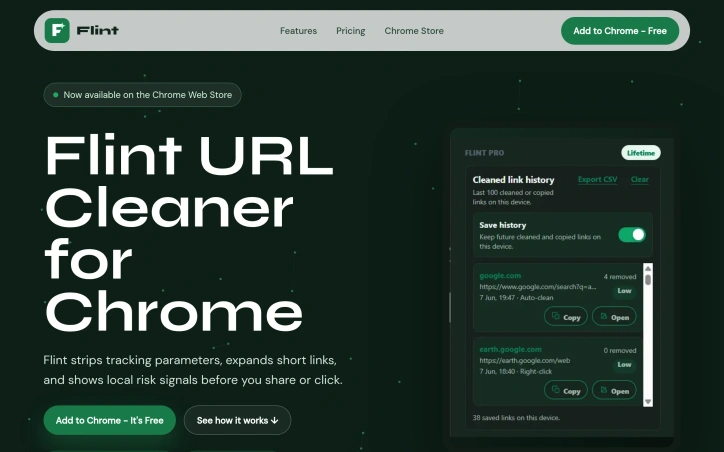
Task: Go to Chrome Store nav link
Action: [x=414, y=31]
